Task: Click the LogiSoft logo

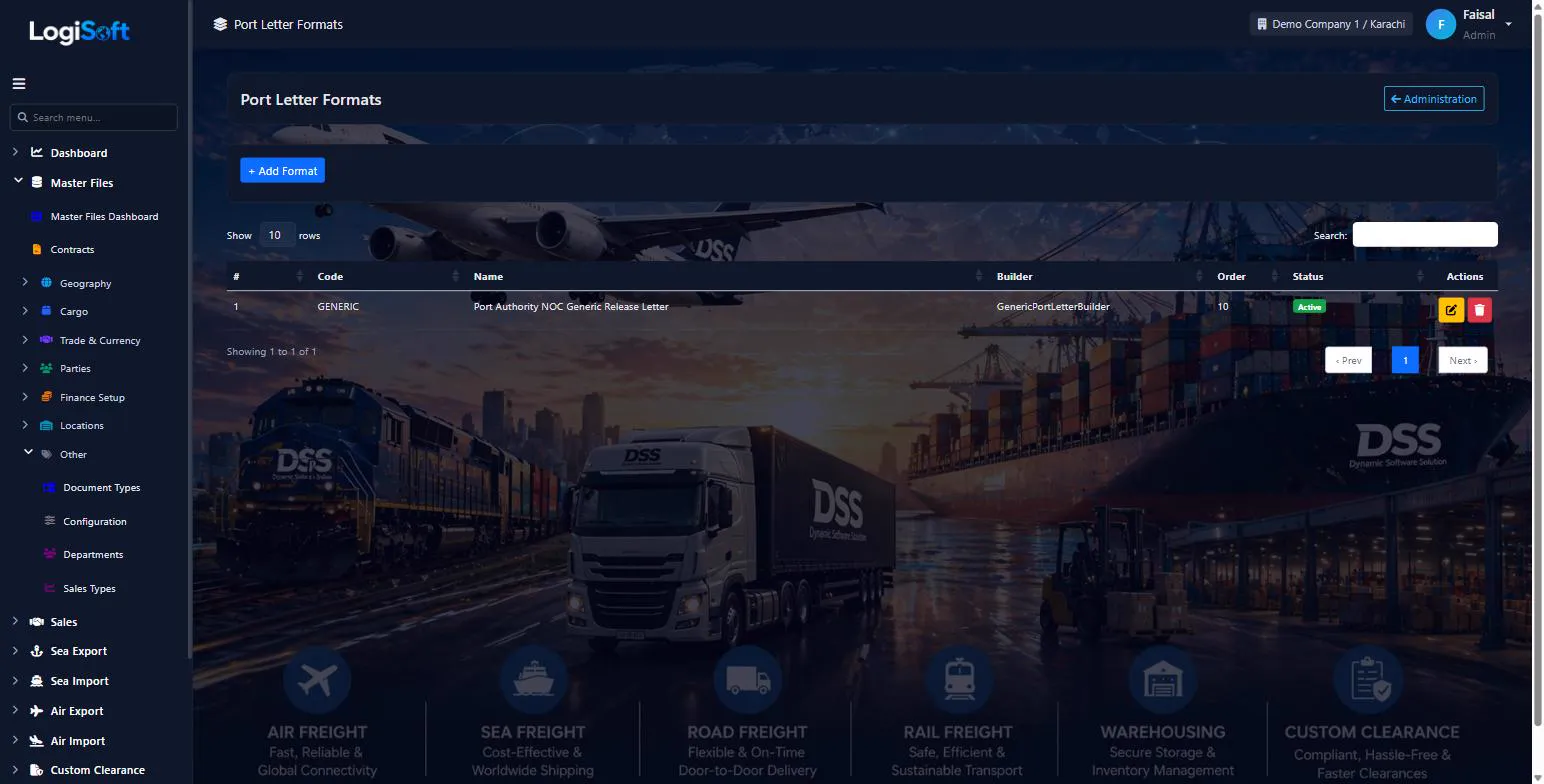Action: point(79,32)
